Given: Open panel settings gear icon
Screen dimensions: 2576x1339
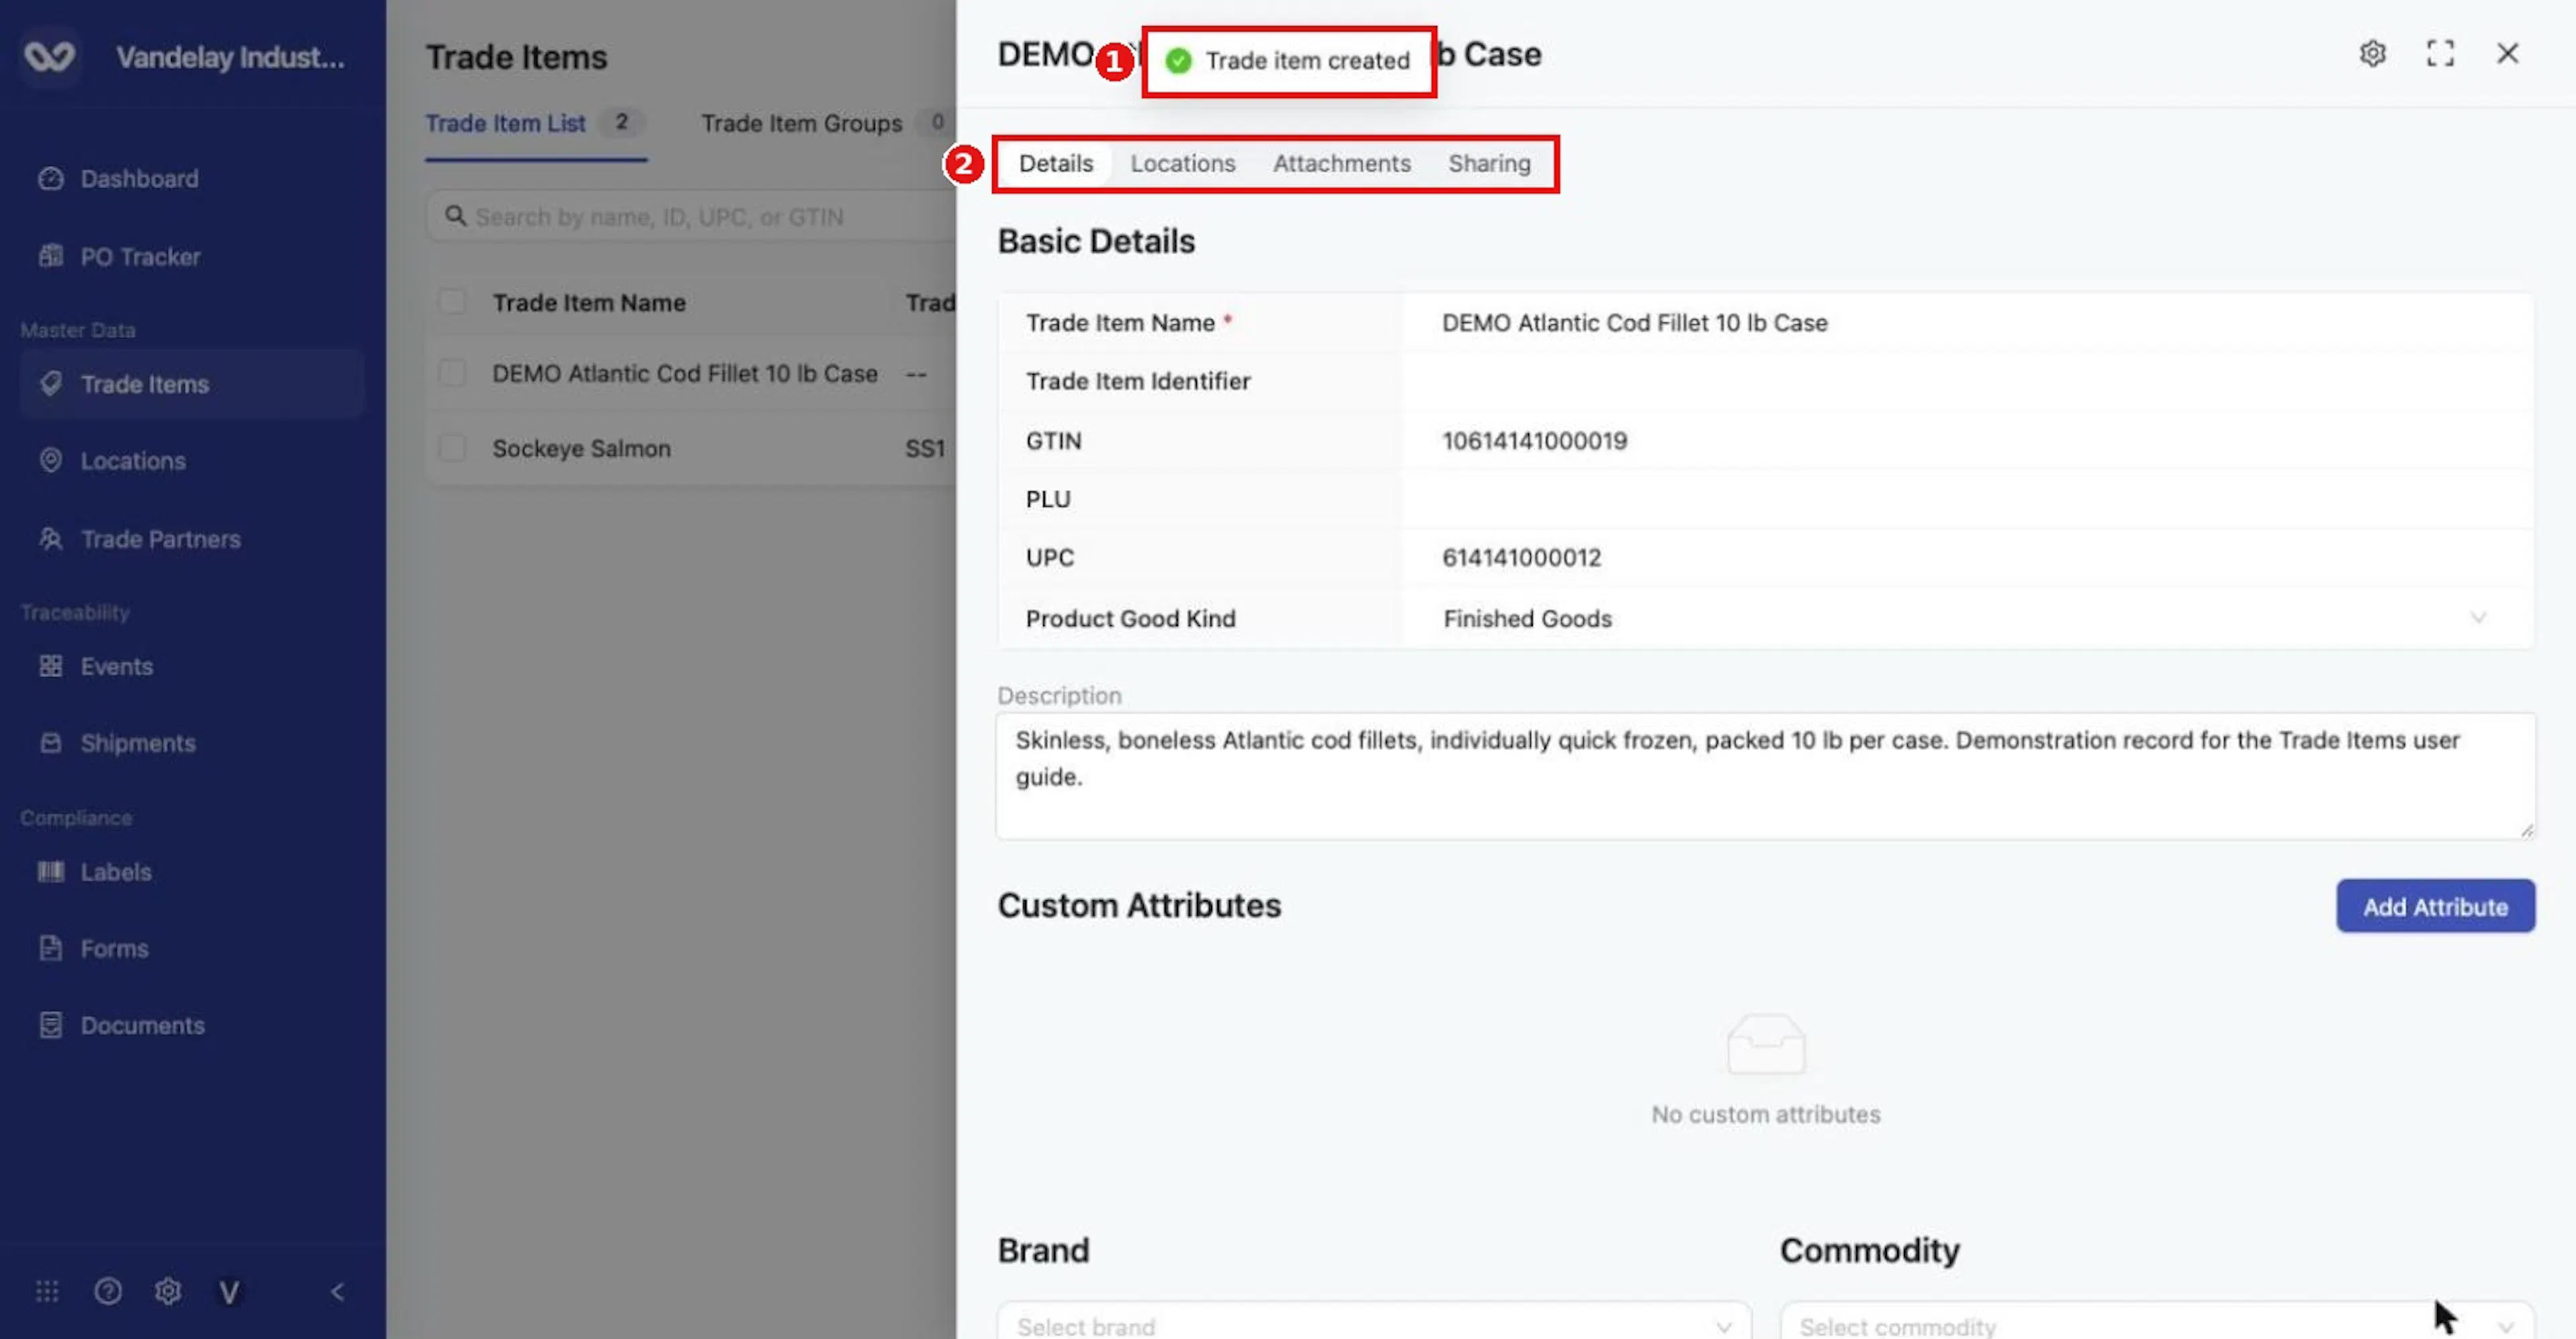Looking at the screenshot, I should pos(2372,53).
